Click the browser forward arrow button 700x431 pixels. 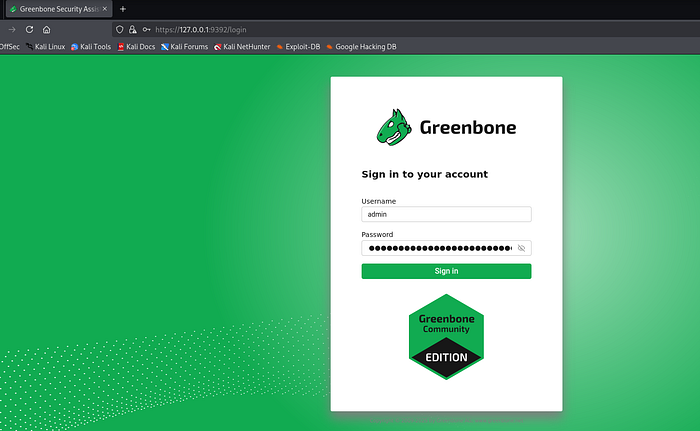click(x=12, y=29)
